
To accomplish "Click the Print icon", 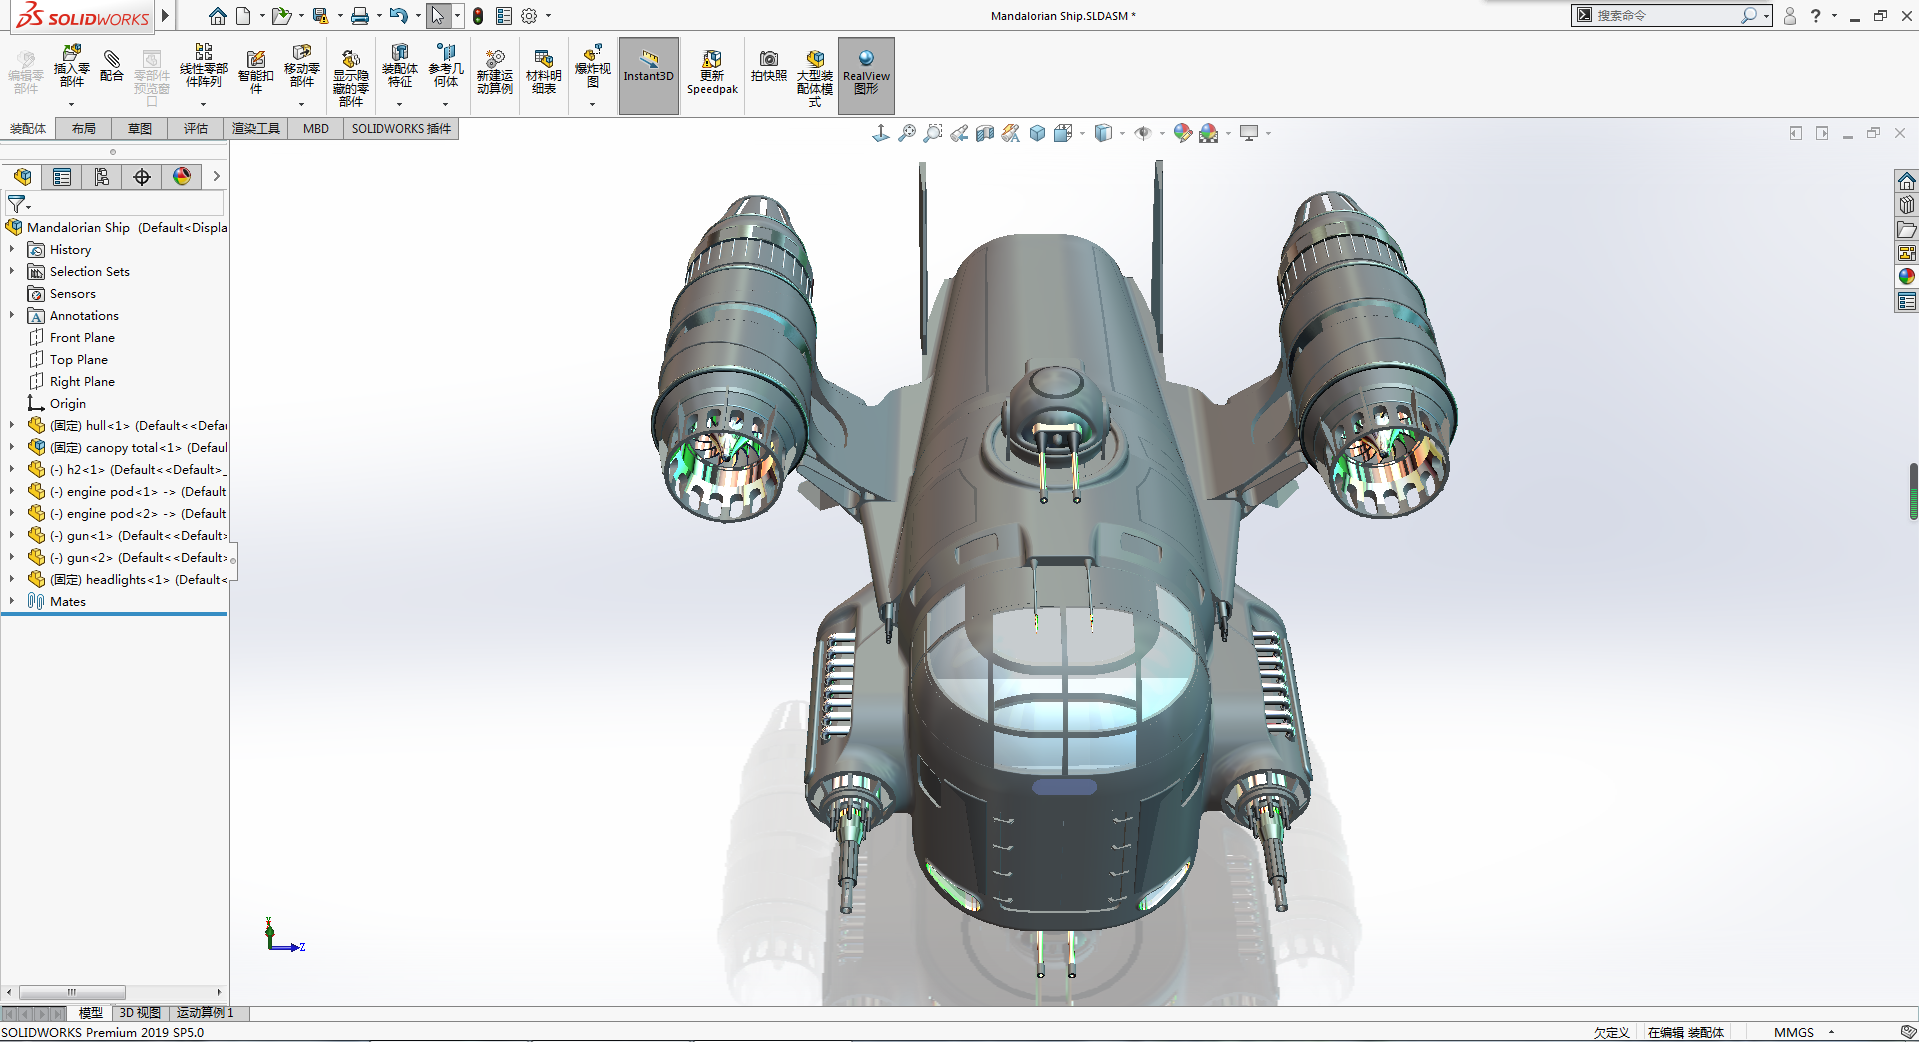I will (x=360, y=16).
